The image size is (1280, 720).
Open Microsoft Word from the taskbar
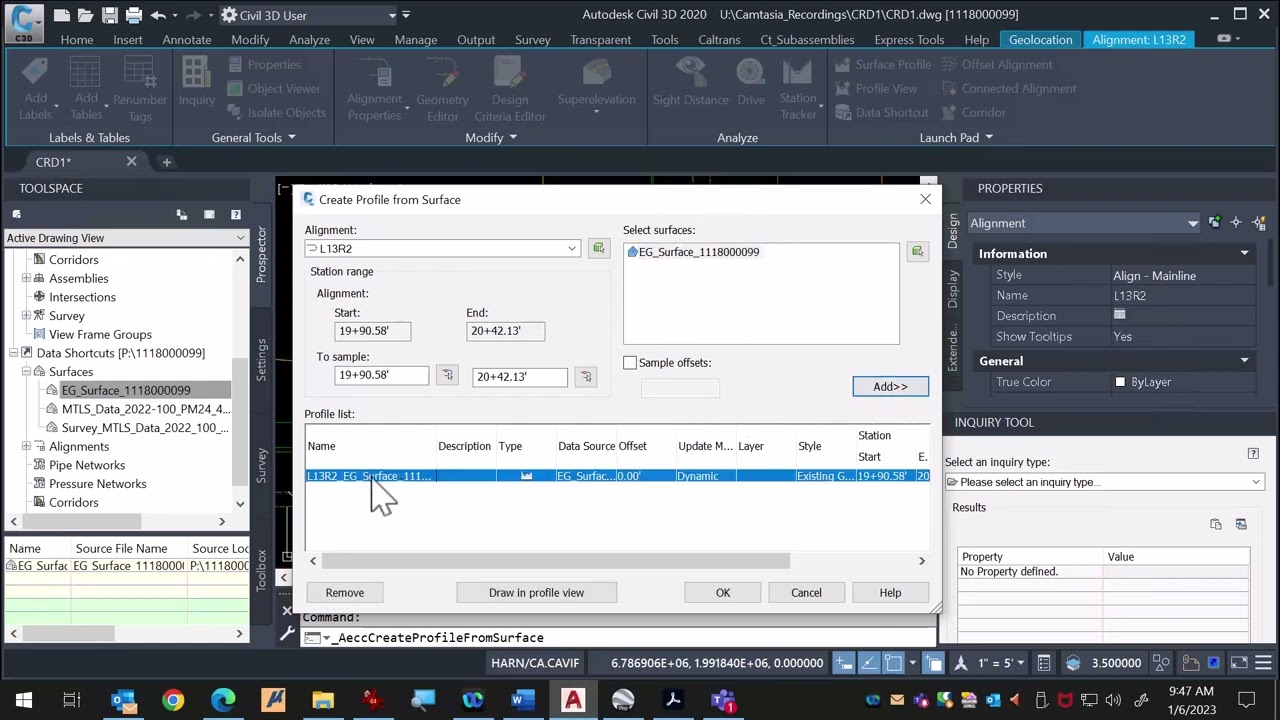pos(522,700)
